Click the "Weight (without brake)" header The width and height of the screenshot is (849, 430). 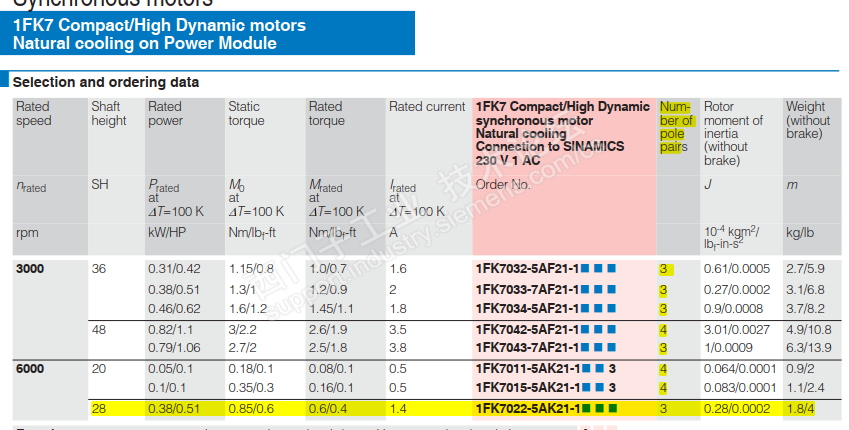tap(808, 120)
